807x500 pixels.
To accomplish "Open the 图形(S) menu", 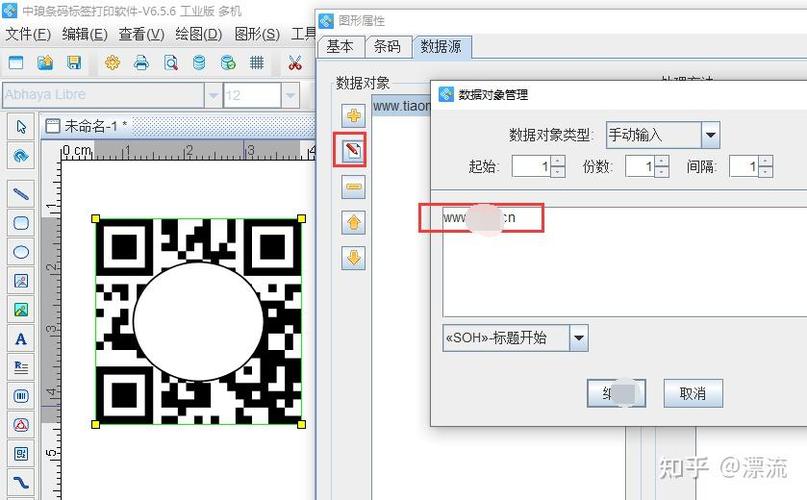I will [257, 35].
